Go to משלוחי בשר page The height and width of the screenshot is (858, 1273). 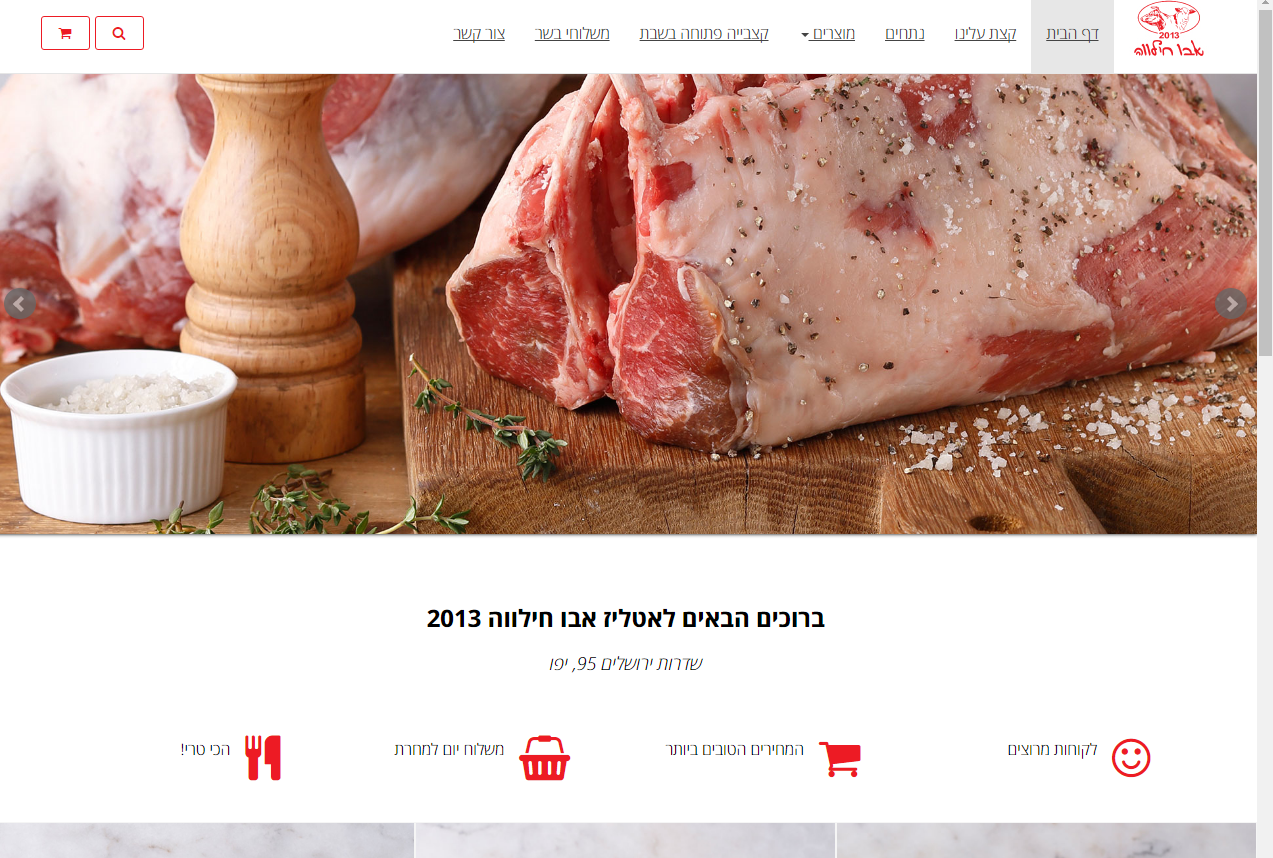coord(572,33)
